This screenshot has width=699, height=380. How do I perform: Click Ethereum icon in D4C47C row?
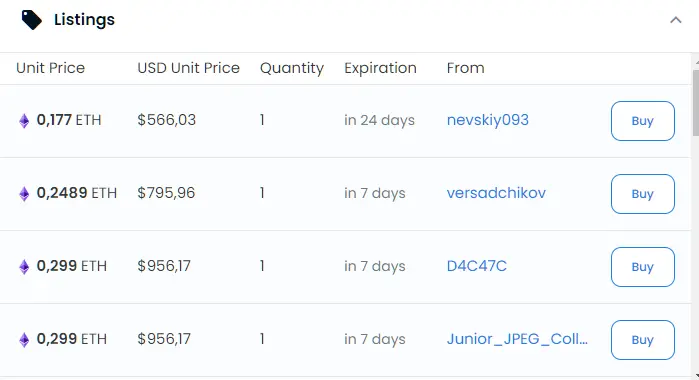24,267
